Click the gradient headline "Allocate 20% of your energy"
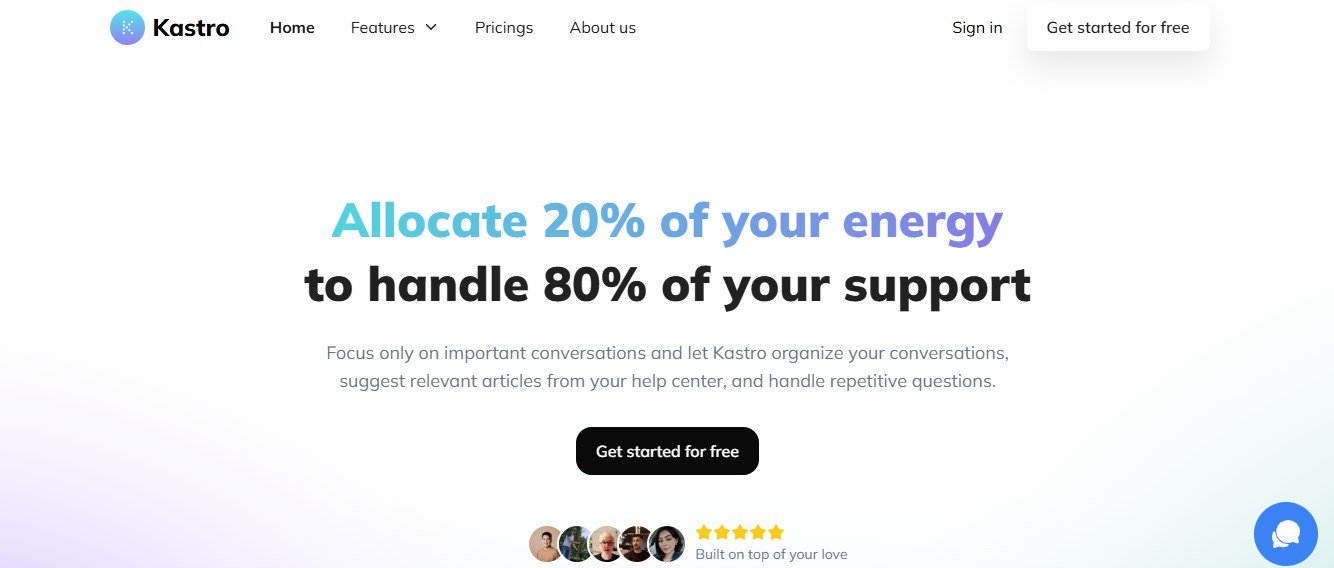1334x568 pixels. coord(667,221)
